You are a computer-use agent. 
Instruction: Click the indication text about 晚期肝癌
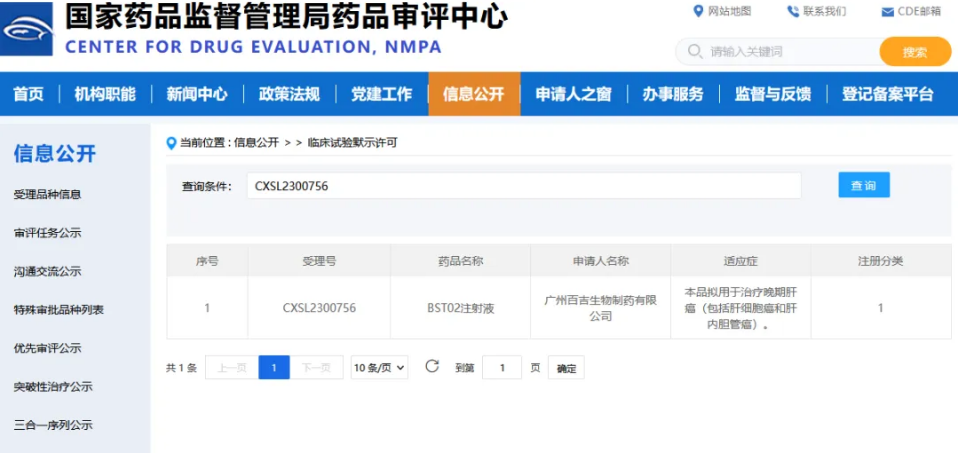[x=741, y=308]
